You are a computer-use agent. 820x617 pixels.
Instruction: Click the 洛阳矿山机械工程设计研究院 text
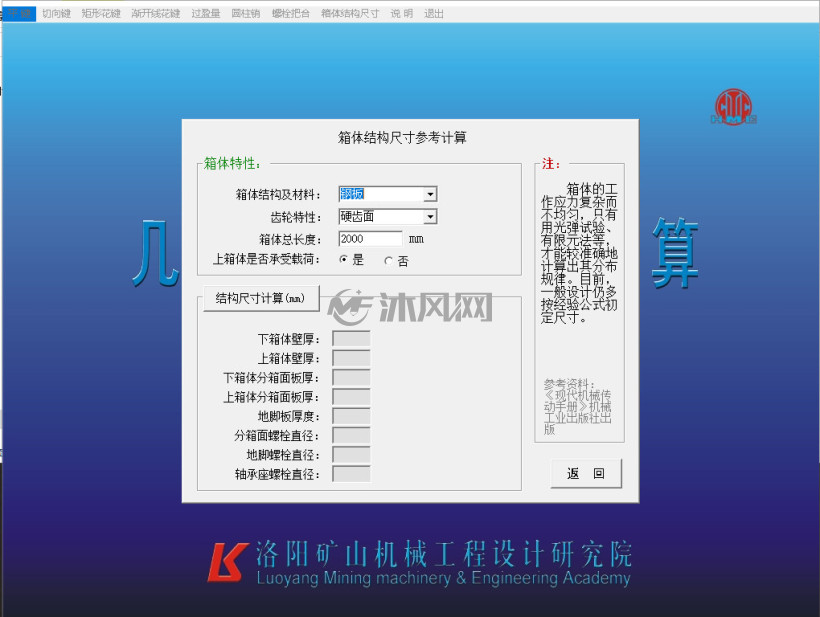(444, 555)
